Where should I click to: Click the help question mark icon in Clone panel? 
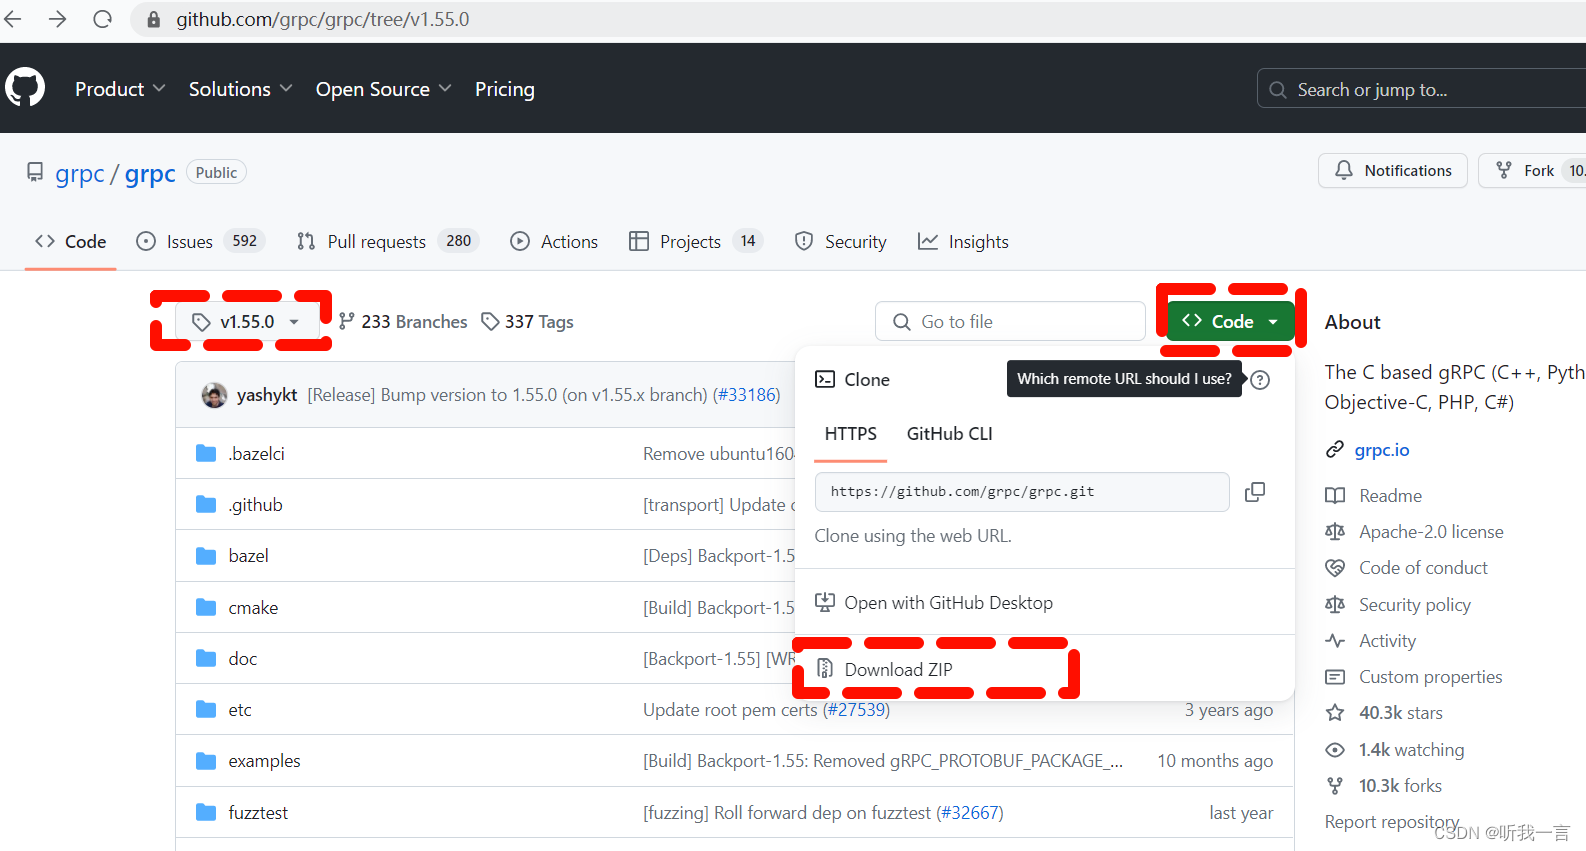1260,380
